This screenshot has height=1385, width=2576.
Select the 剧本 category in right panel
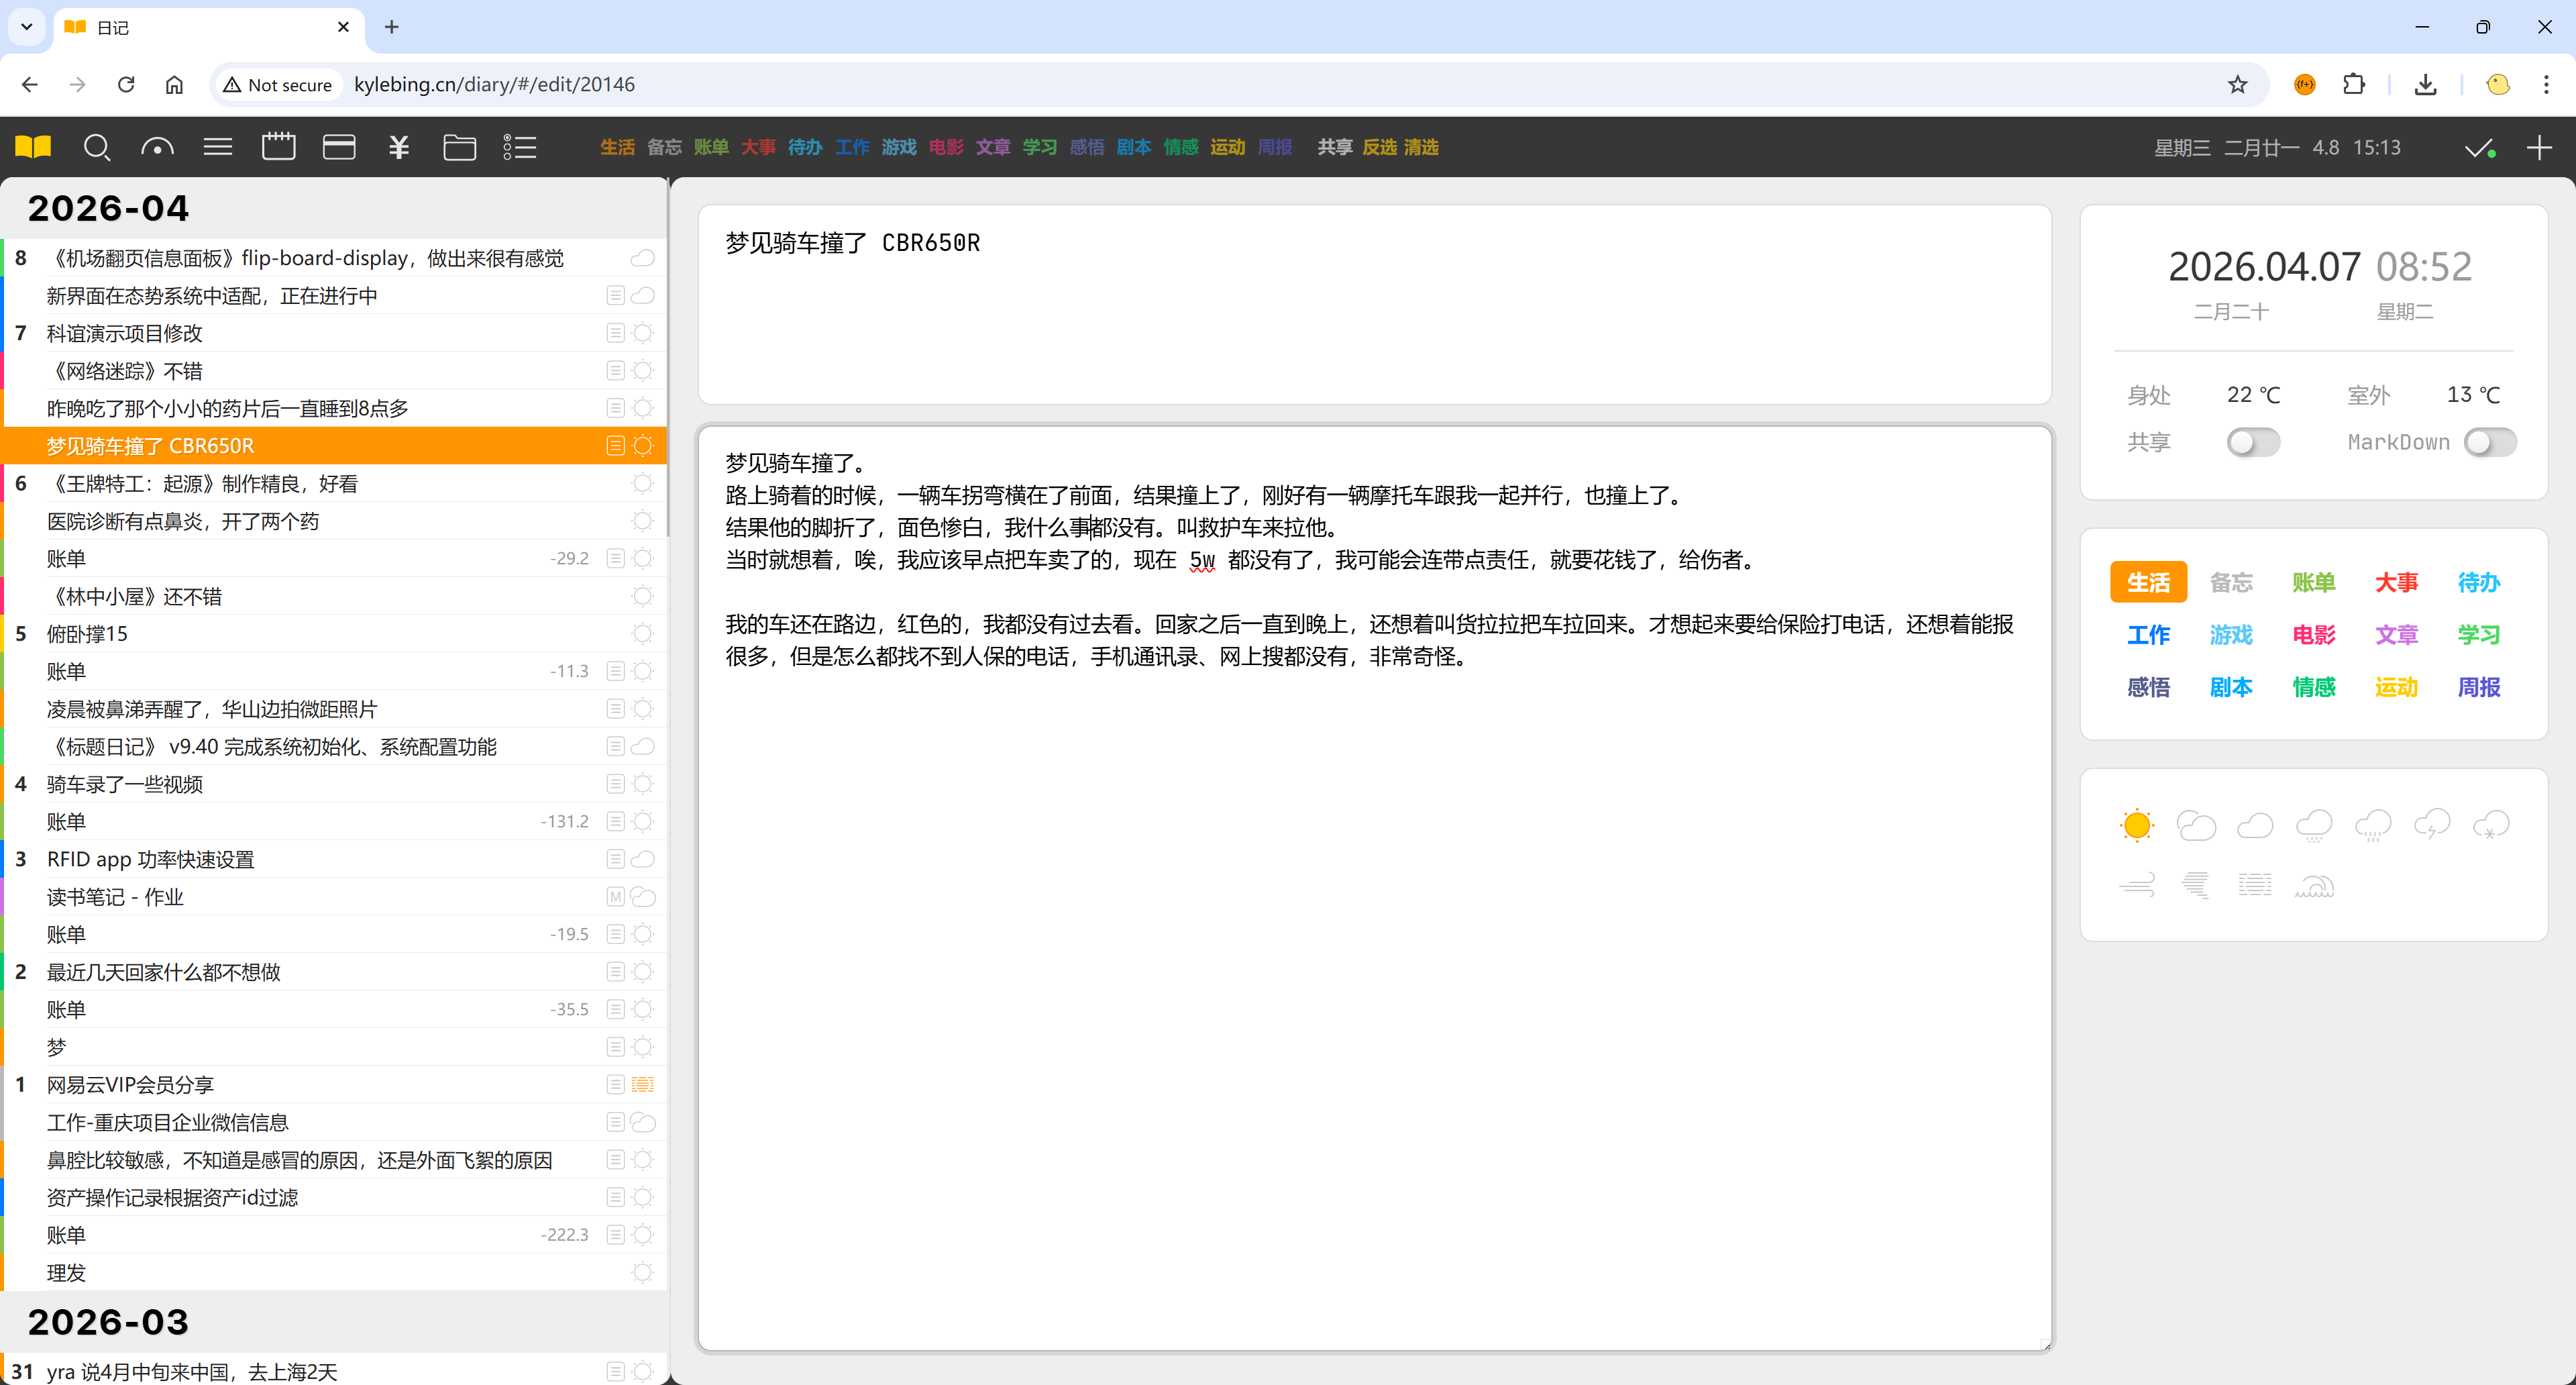(x=2231, y=687)
